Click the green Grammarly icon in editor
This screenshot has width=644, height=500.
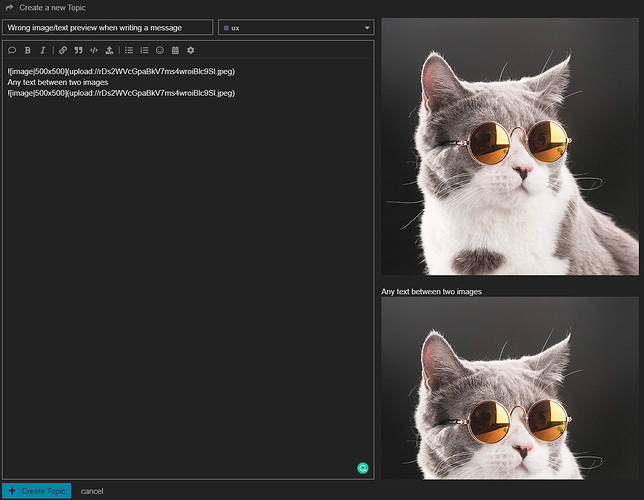(x=363, y=468)
